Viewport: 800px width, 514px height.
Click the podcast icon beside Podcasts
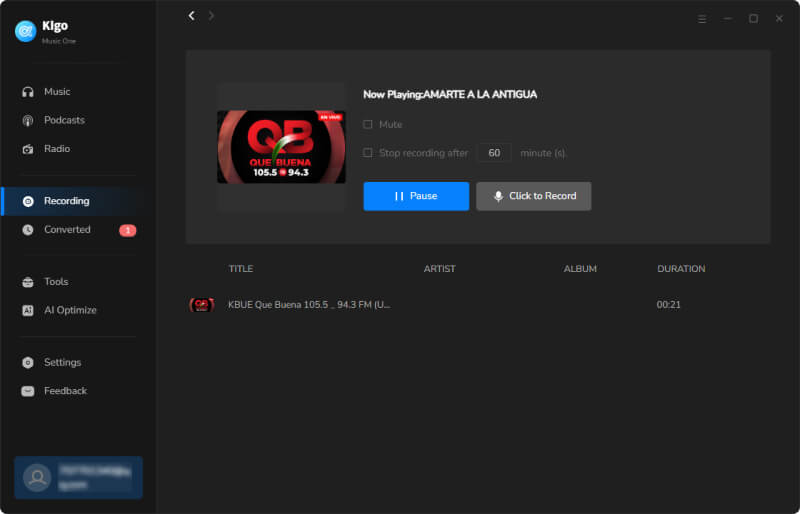tap(28, 120)
